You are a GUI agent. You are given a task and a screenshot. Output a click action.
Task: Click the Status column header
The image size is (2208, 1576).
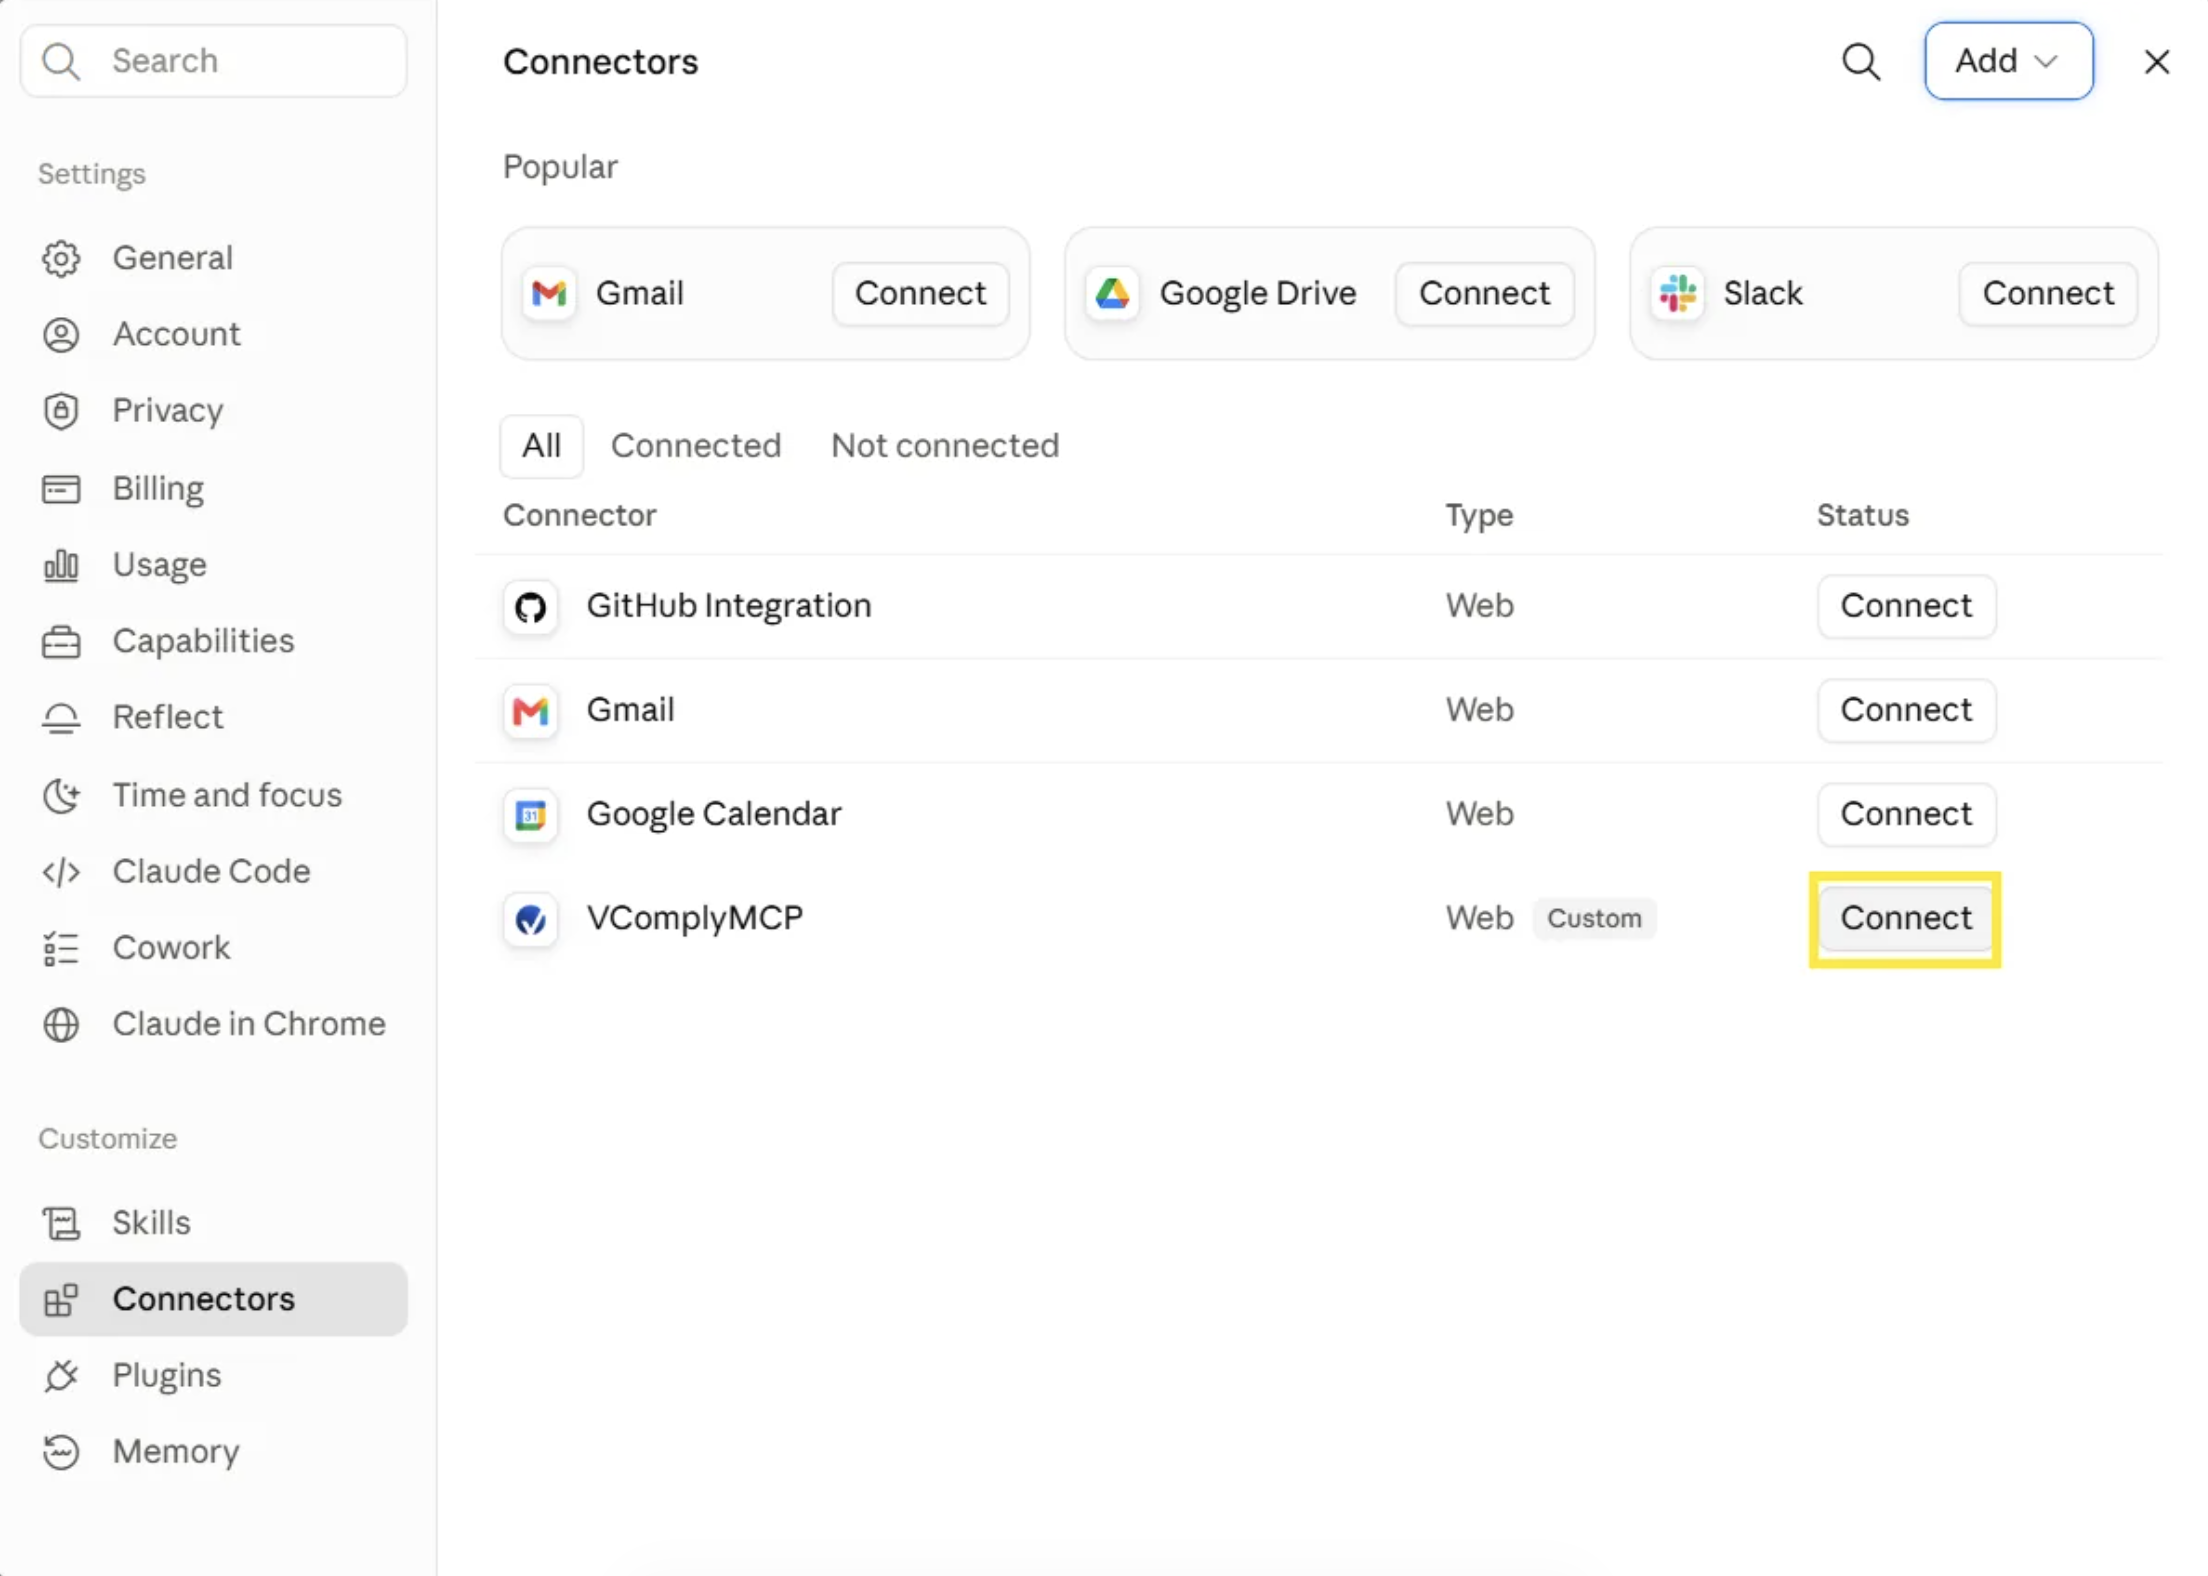pos(1862,515)
